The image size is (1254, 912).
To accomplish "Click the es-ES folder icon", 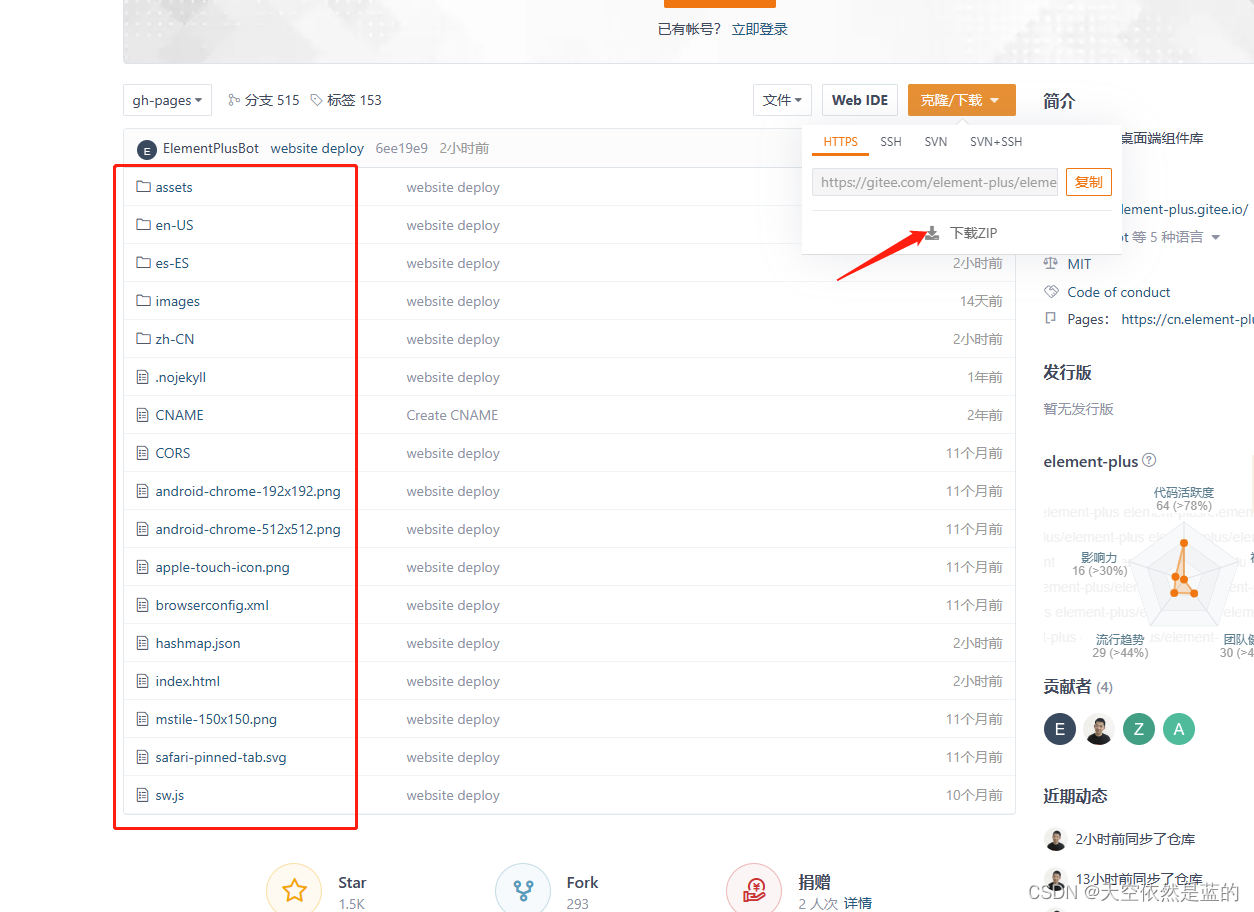I will 143,263.
